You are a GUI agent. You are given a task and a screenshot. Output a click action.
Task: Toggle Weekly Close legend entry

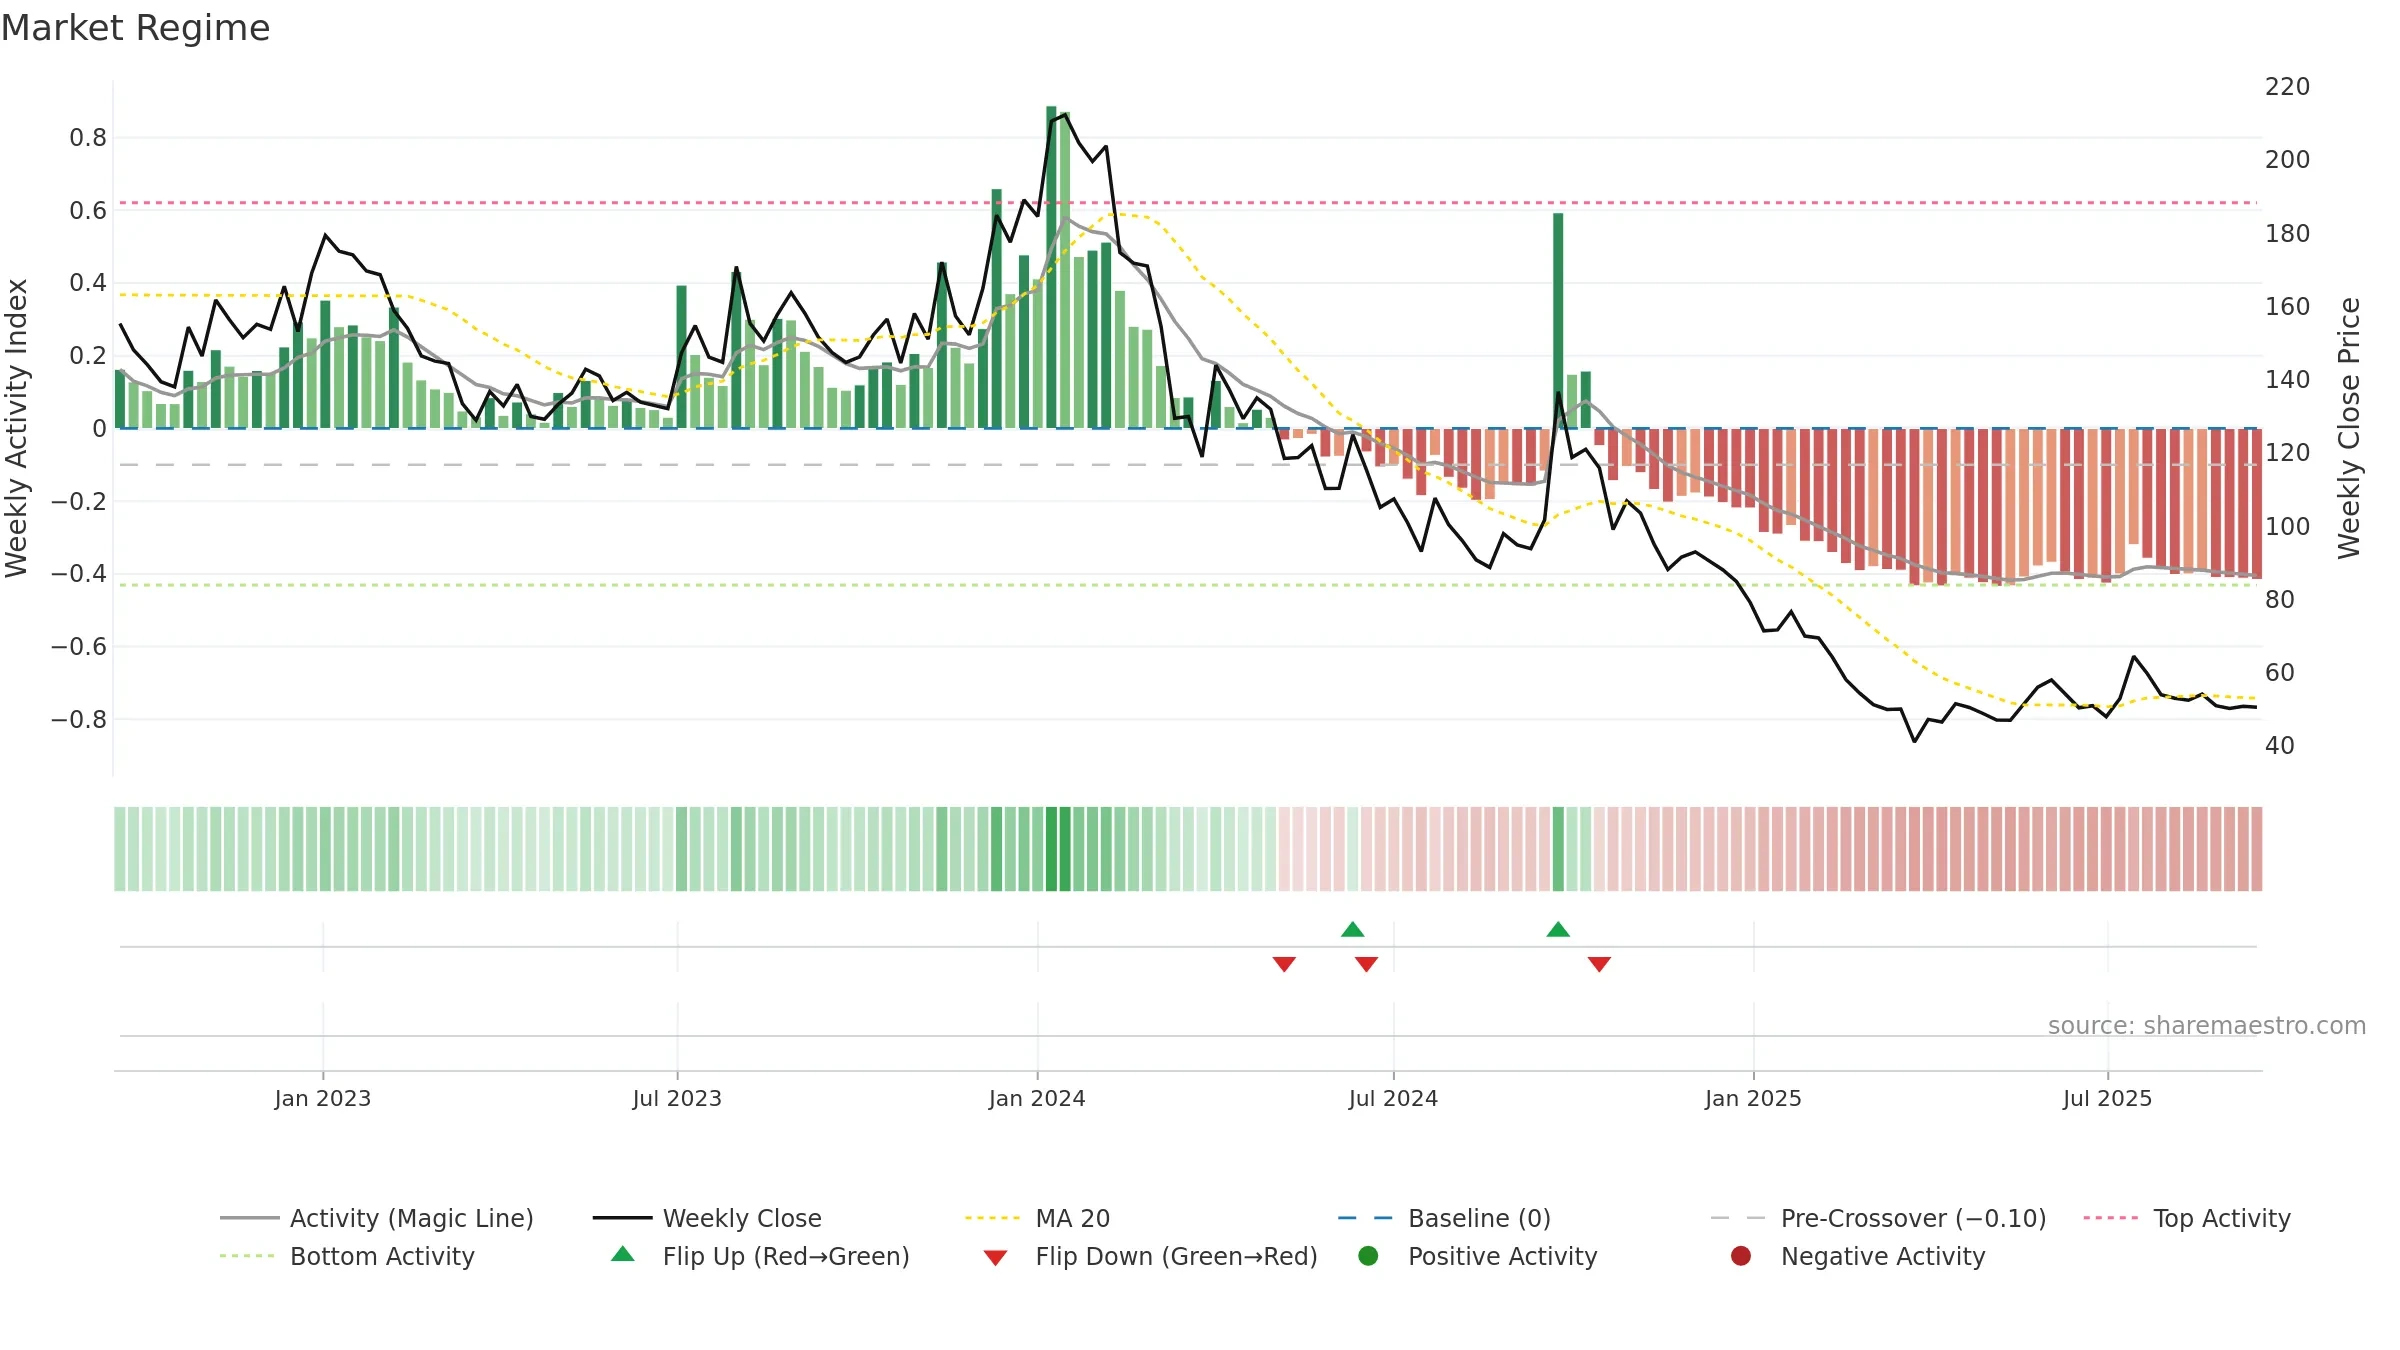coord(707,1218)
